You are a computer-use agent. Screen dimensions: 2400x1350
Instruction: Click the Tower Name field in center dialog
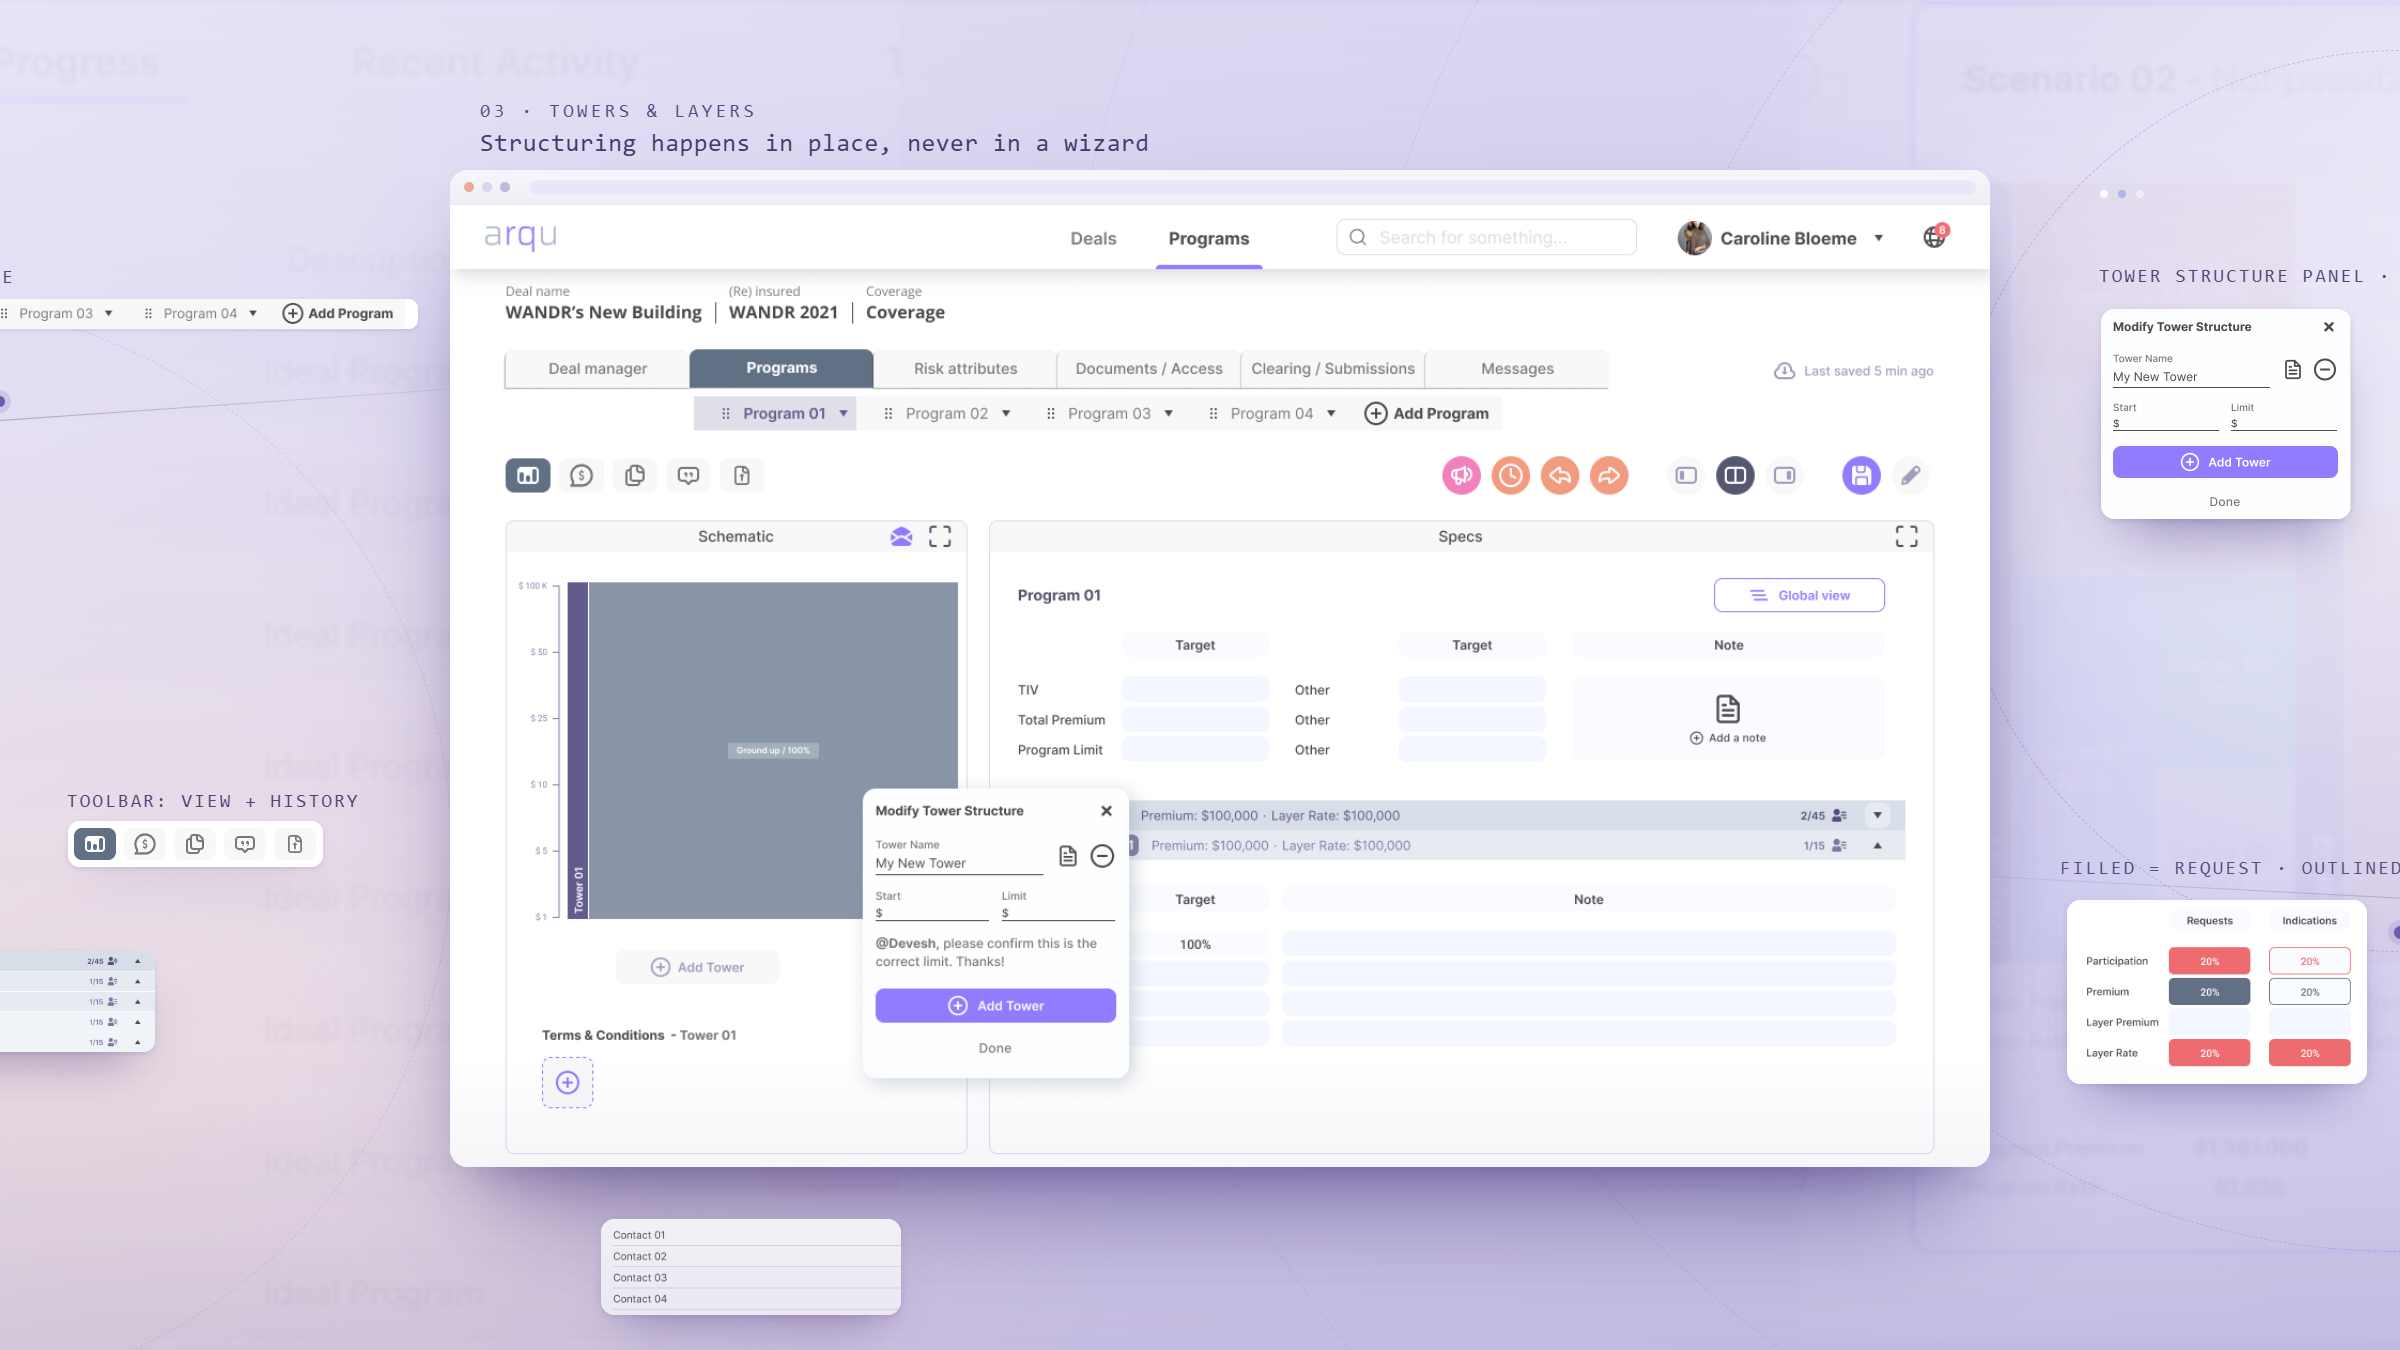(959, 864)
